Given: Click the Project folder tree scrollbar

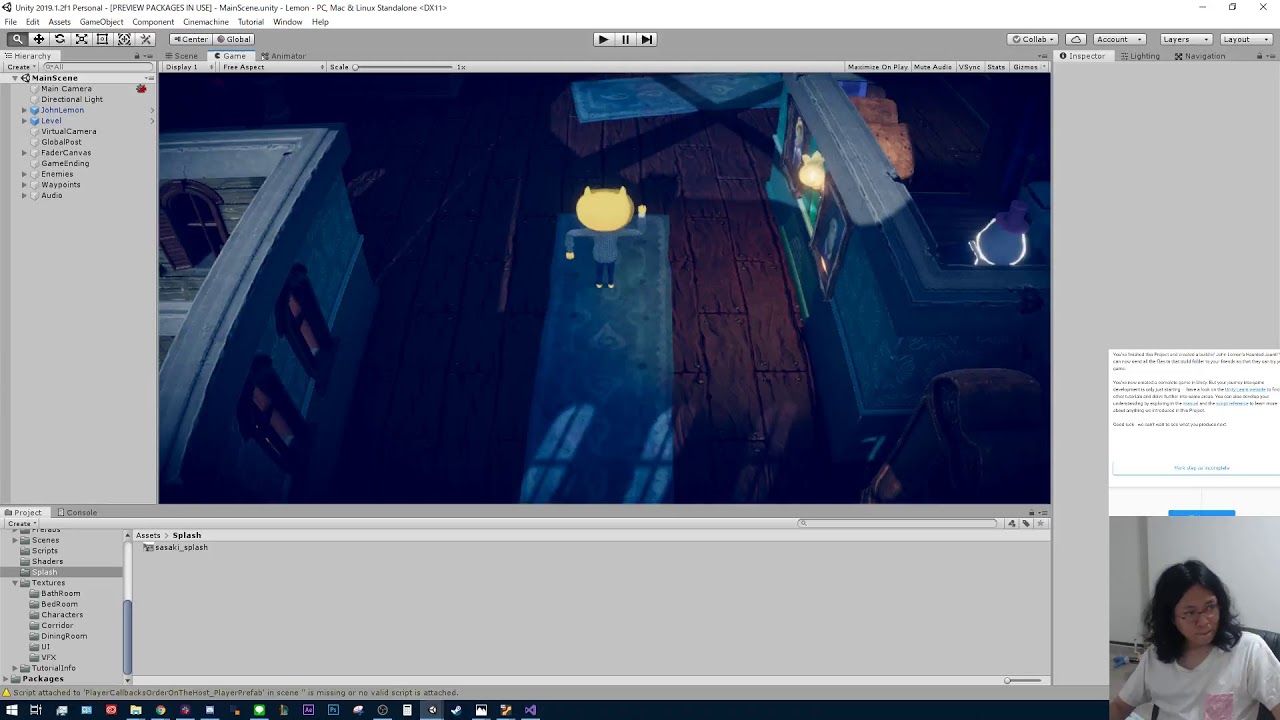Looking at the screenshot, I should (127, 635).
